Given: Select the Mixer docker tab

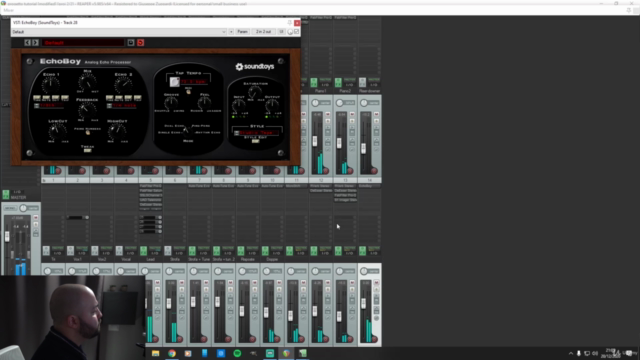Looking at the screenshot, I should click(x=9, y=10).
